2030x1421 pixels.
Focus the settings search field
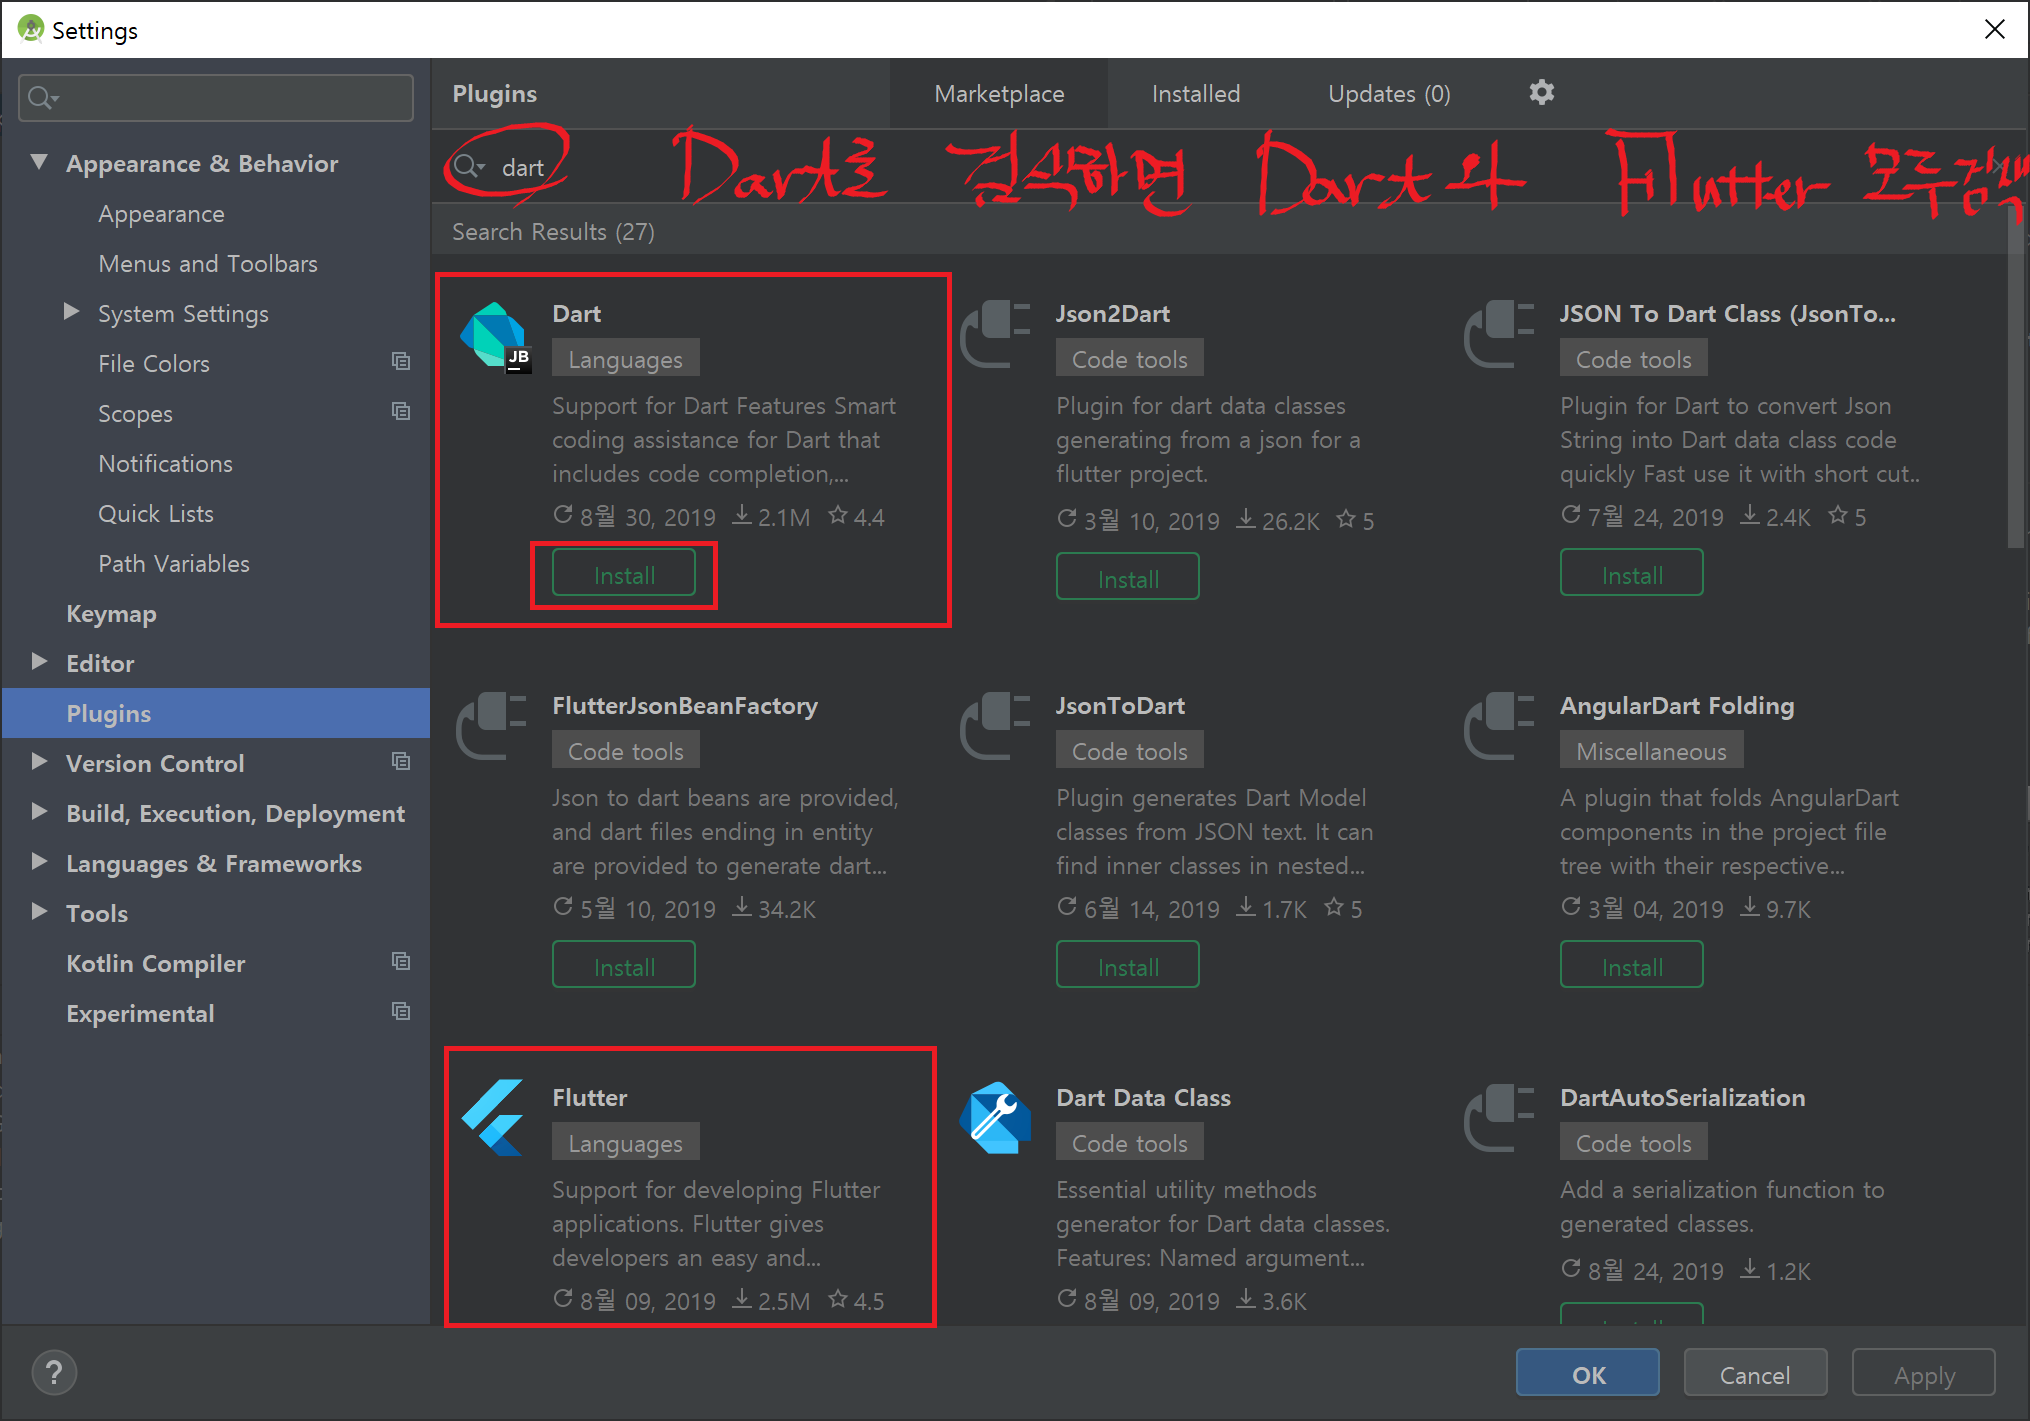(x=230, y=98)
